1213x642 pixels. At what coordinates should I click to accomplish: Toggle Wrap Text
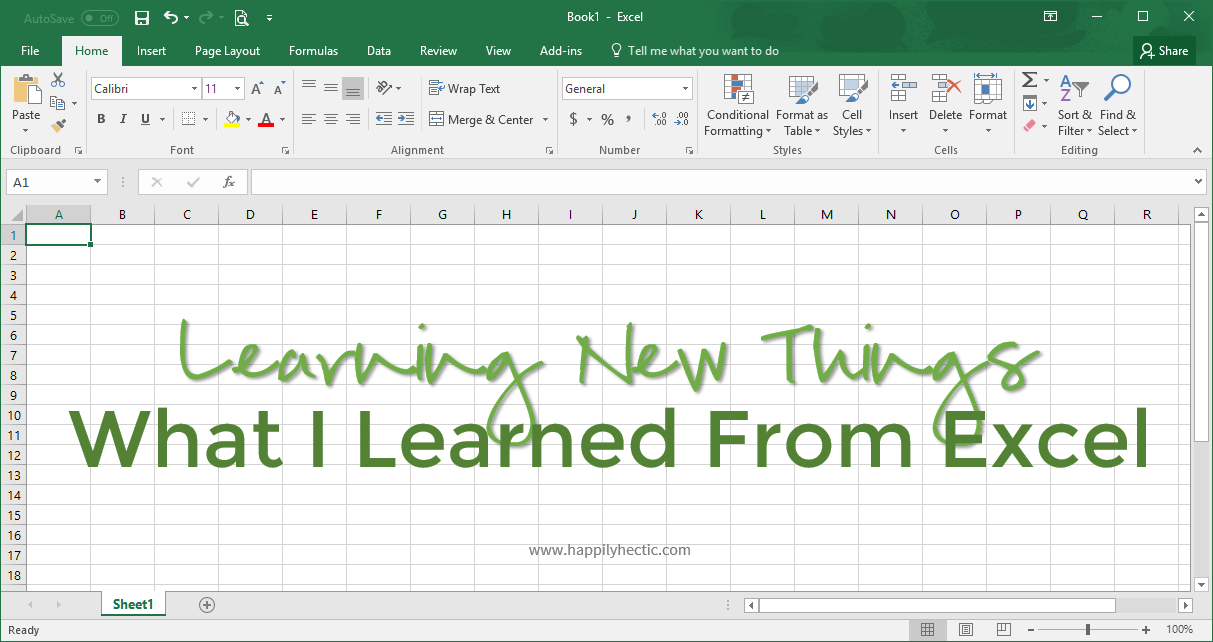click(x=464, y=88)
